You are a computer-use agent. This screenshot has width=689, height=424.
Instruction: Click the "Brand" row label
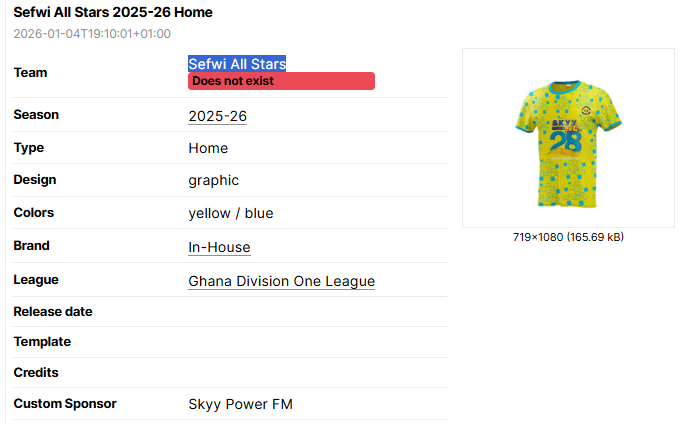click(31, 246)
